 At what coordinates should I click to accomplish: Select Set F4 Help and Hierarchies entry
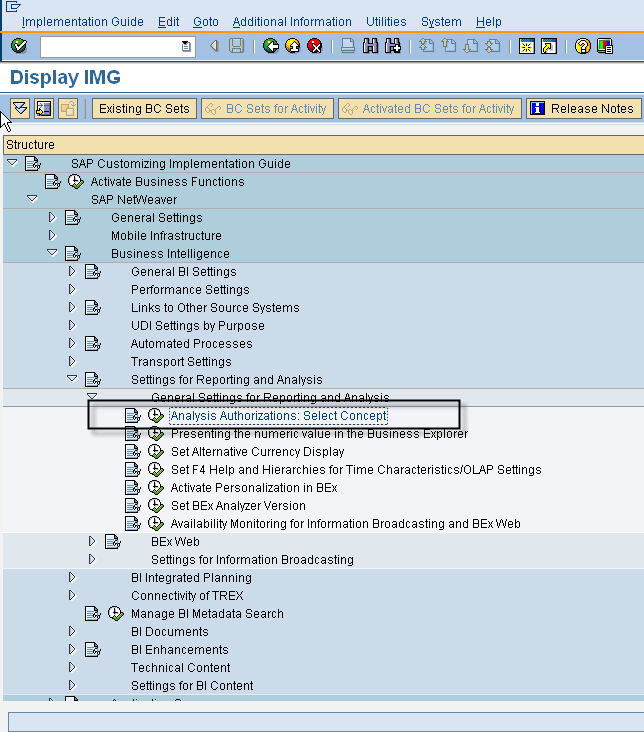coord(356,470)
